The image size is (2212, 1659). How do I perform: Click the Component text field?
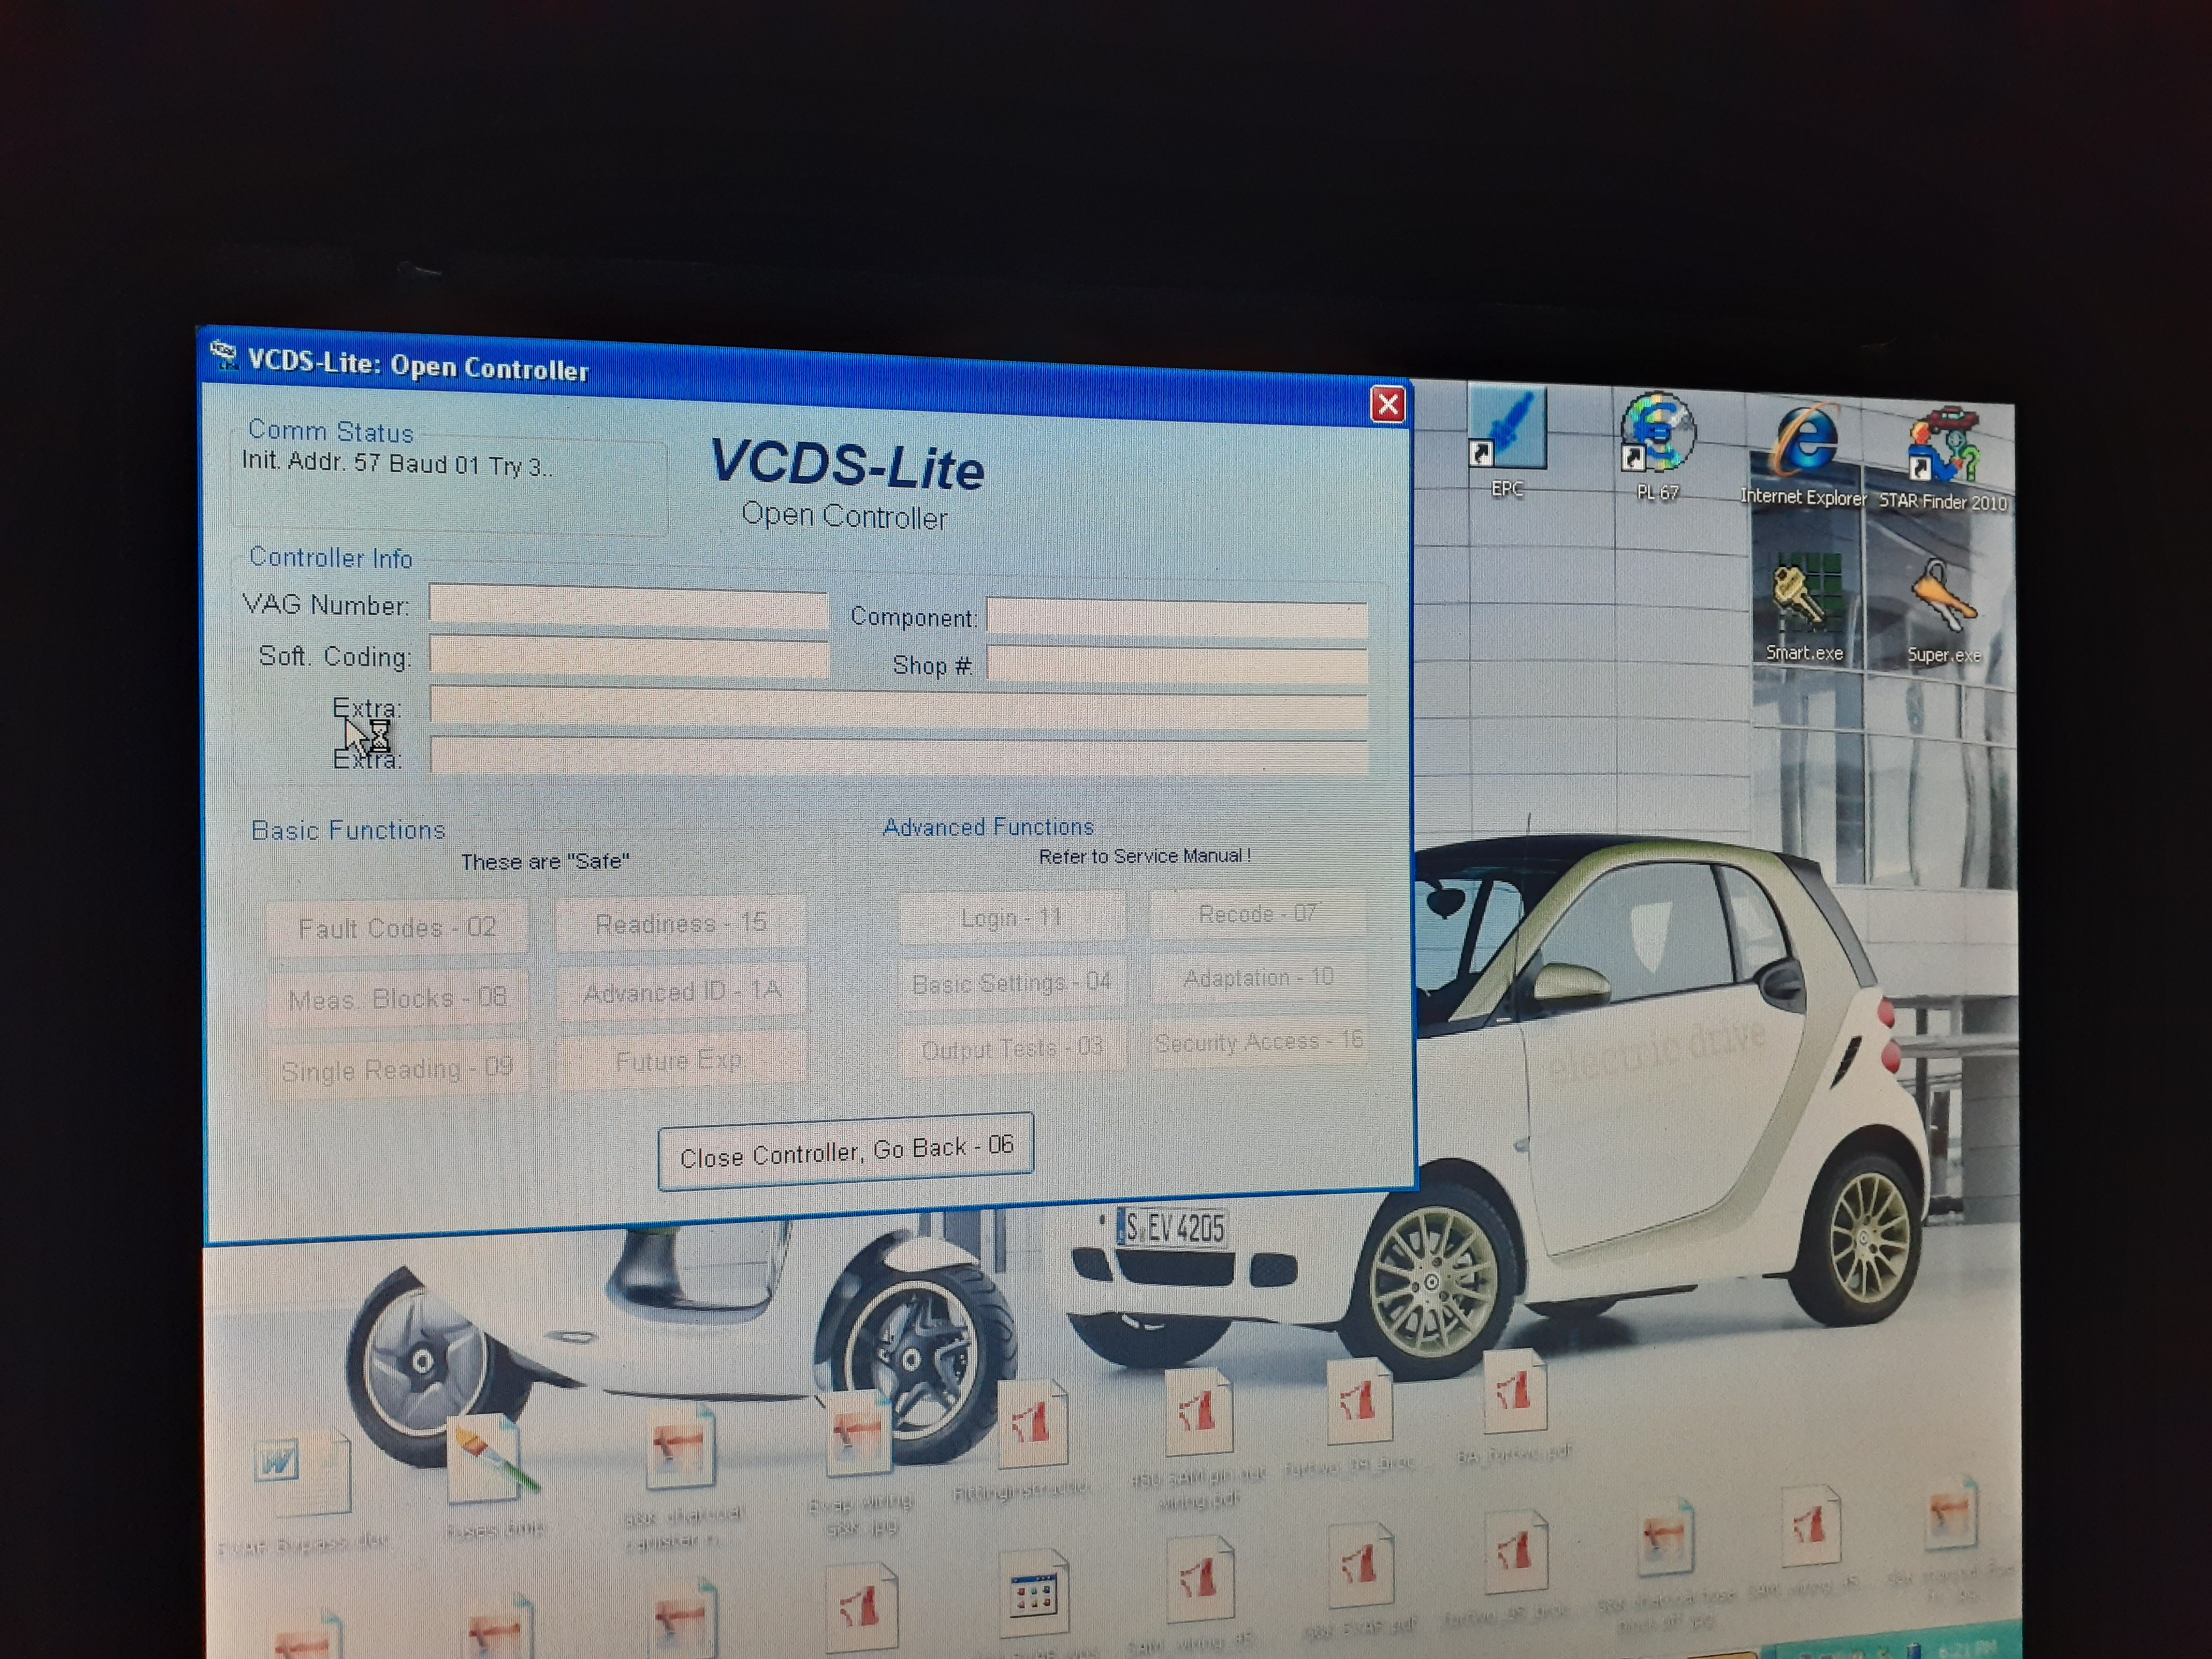1176,617
